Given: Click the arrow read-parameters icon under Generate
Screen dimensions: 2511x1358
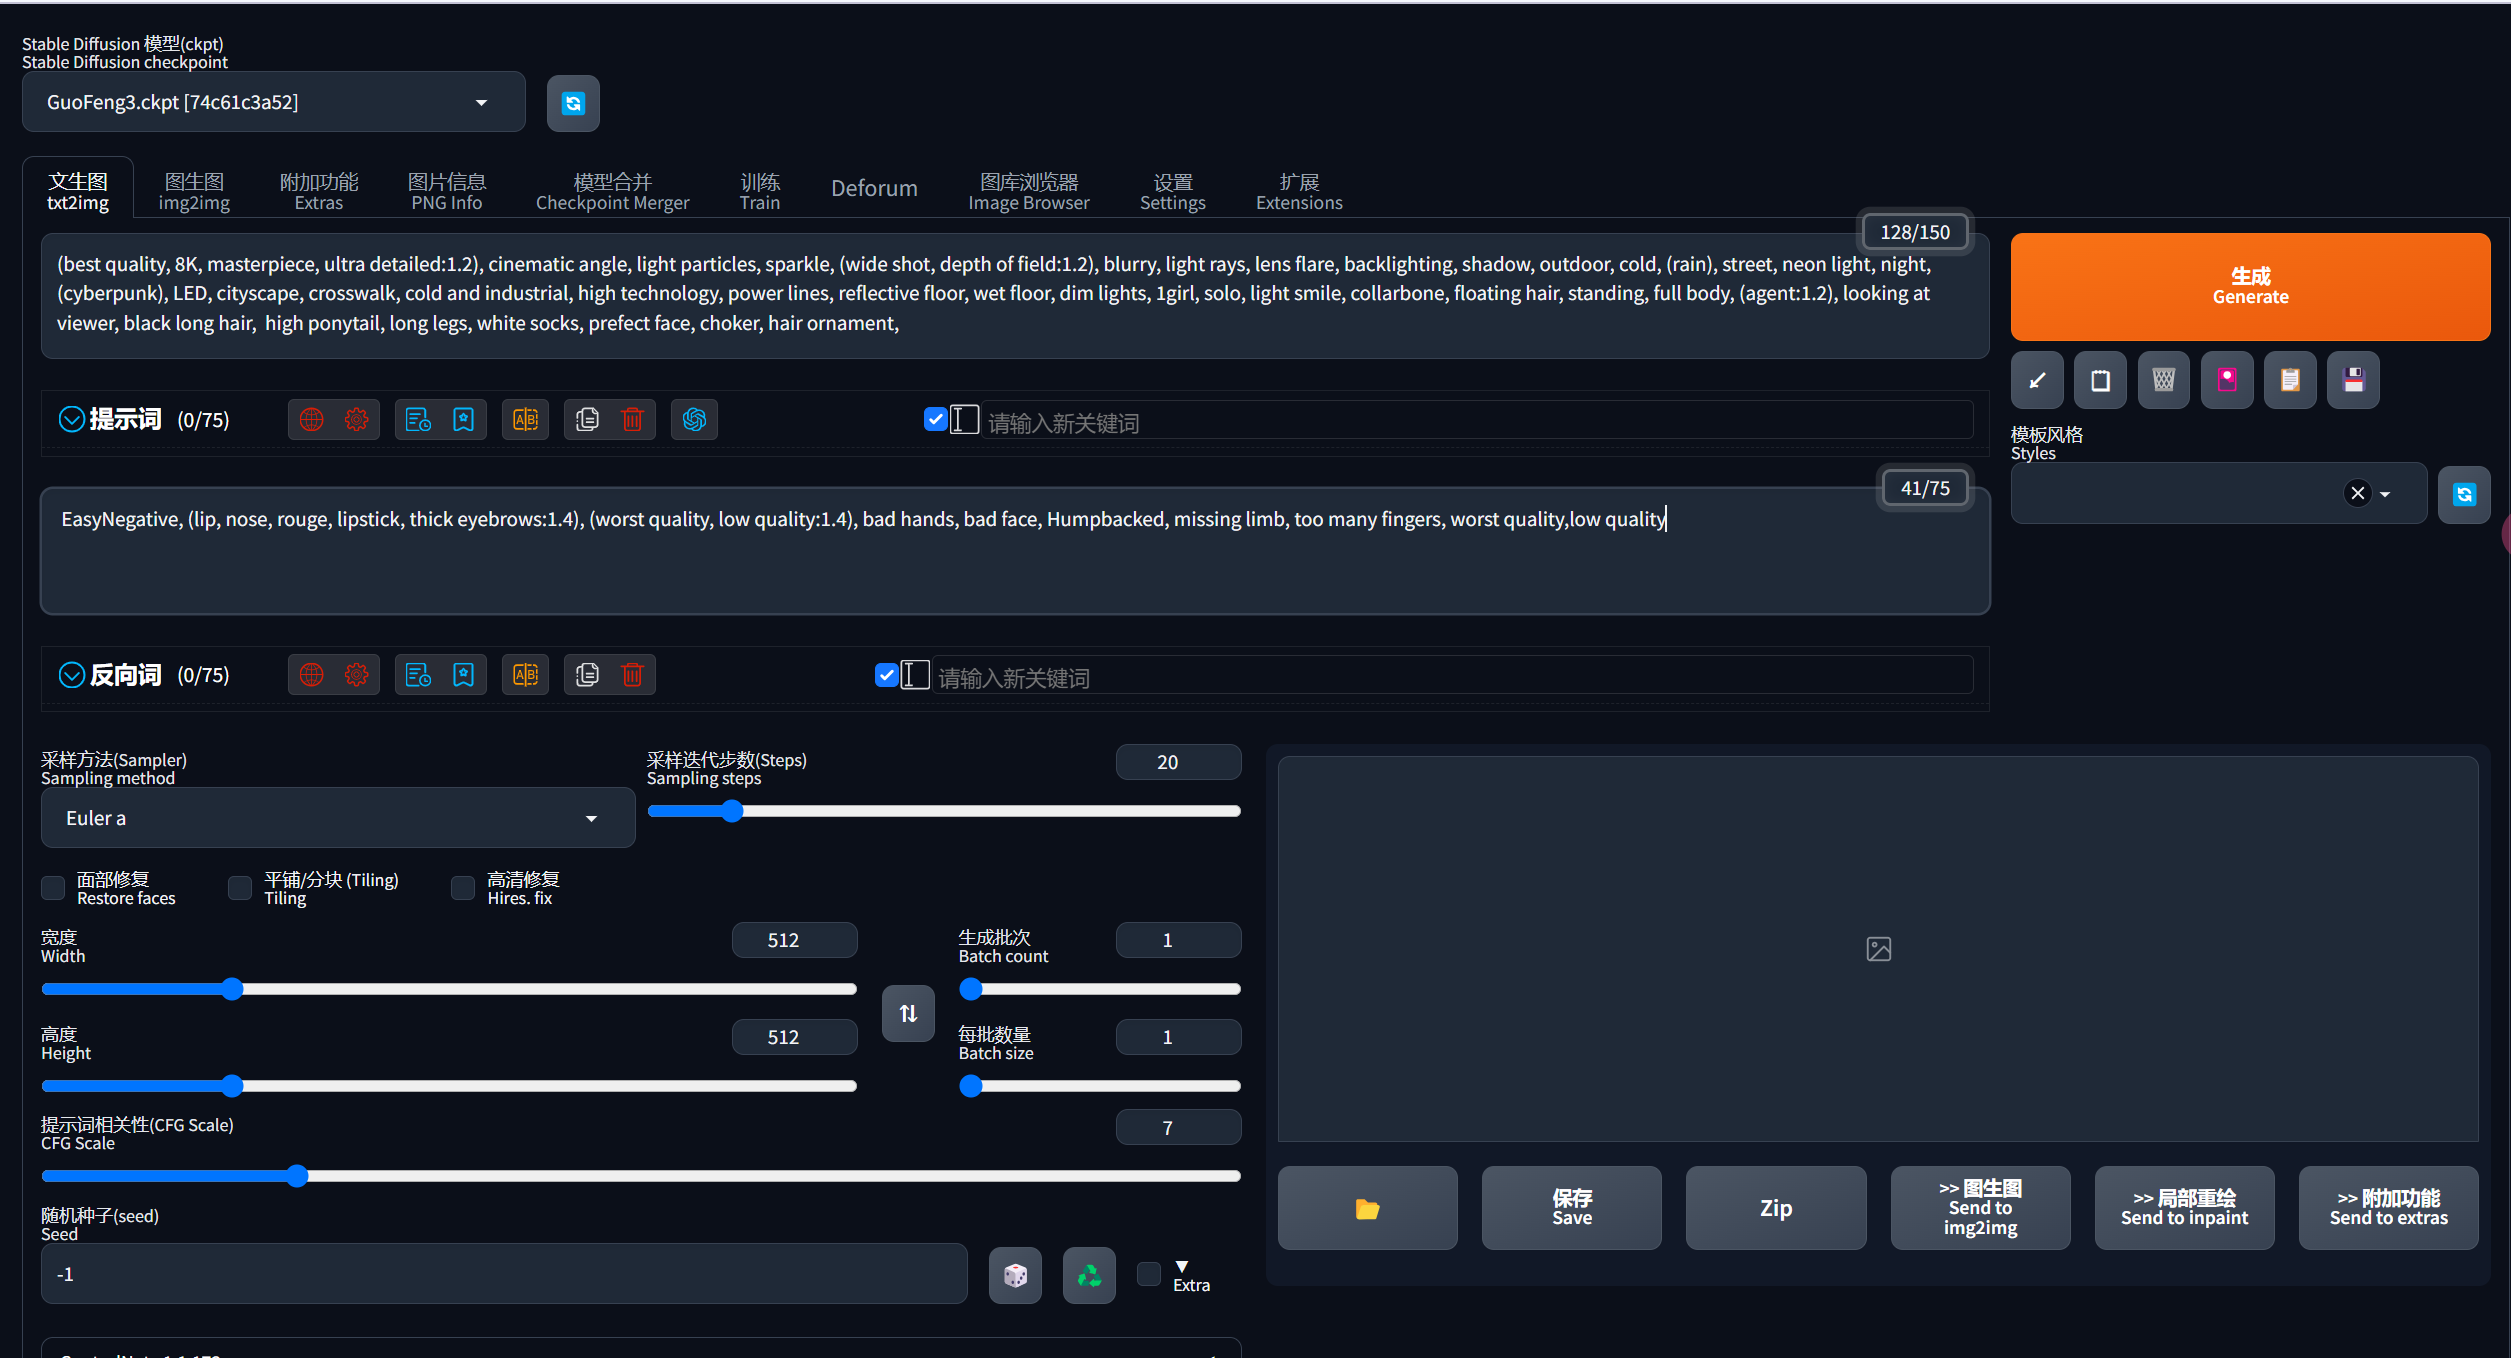Looking at the screenshot, I should [x=2037, y=380].
